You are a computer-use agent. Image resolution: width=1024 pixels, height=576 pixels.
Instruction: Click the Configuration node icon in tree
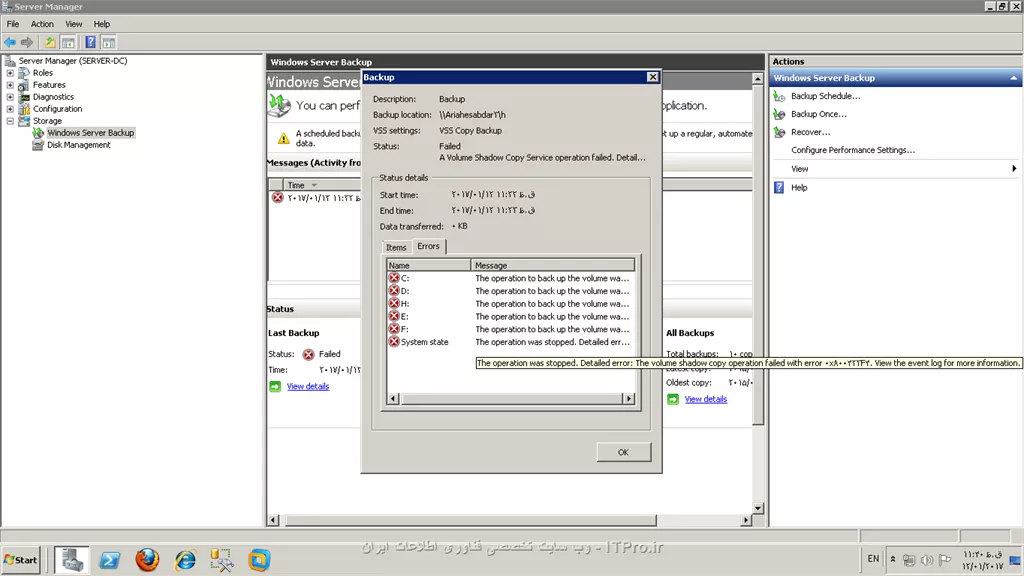pos(24,109)
